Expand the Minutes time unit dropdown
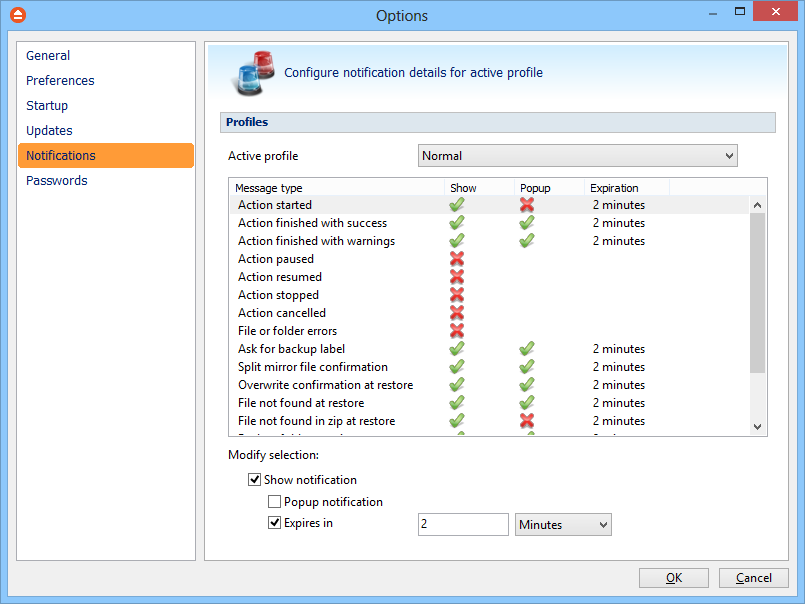 click(563, 525)
